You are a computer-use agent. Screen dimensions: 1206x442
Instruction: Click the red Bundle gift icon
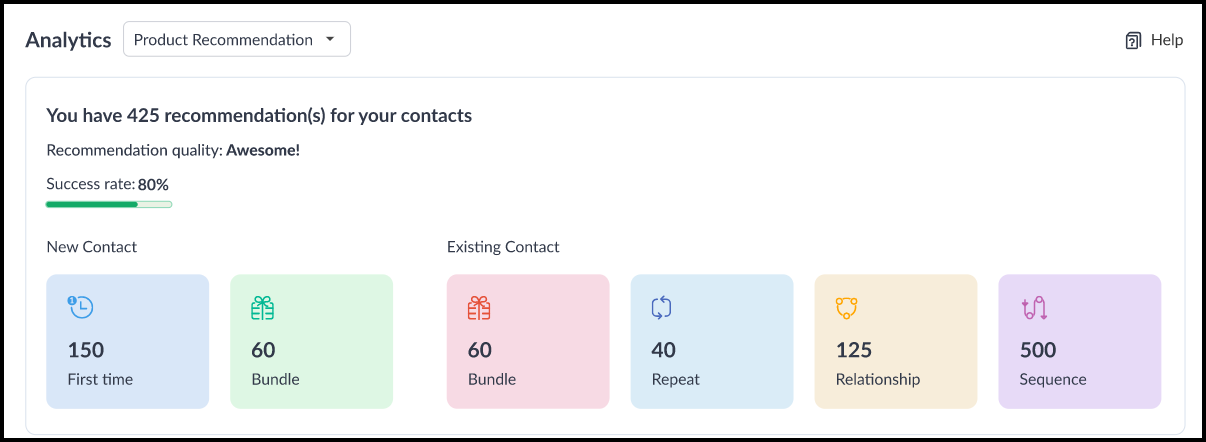pos(479,308)
